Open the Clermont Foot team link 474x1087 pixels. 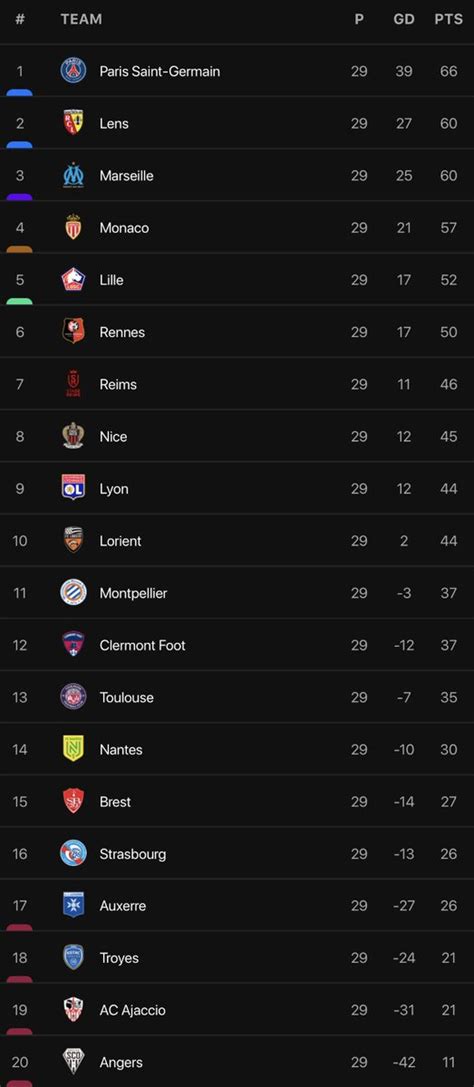click(x=142, y=645)
